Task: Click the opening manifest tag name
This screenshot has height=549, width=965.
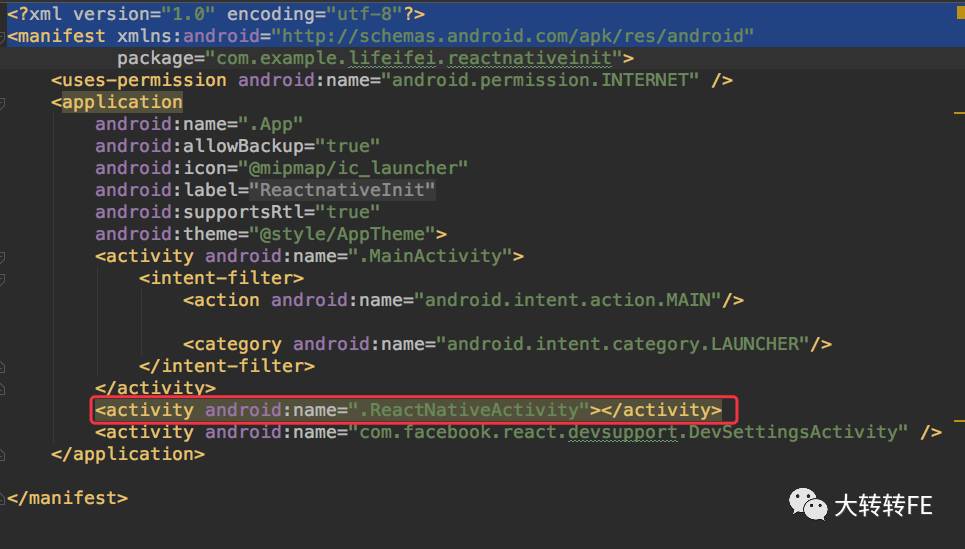Action: coord(61,36)
